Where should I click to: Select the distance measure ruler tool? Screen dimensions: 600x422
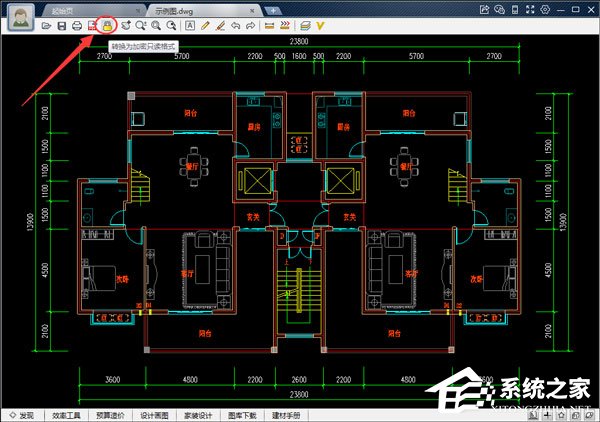click(269, 26)
